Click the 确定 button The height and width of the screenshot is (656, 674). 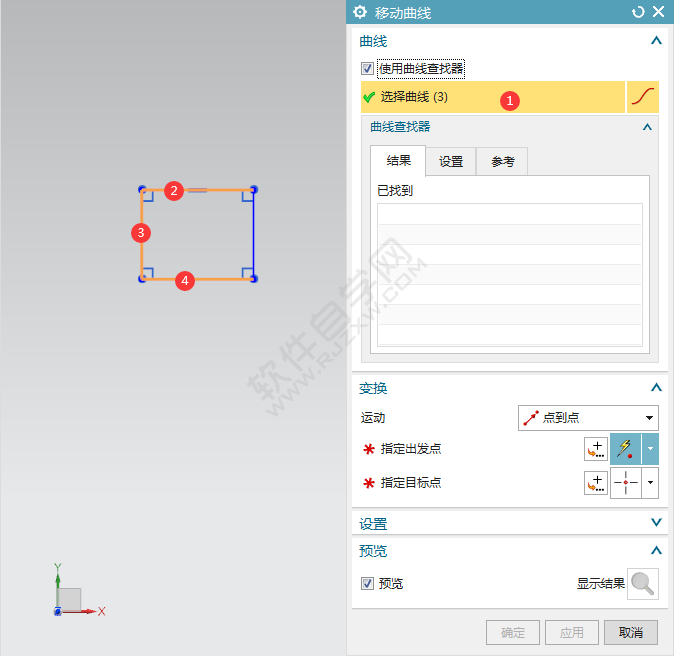pos(513,632)
